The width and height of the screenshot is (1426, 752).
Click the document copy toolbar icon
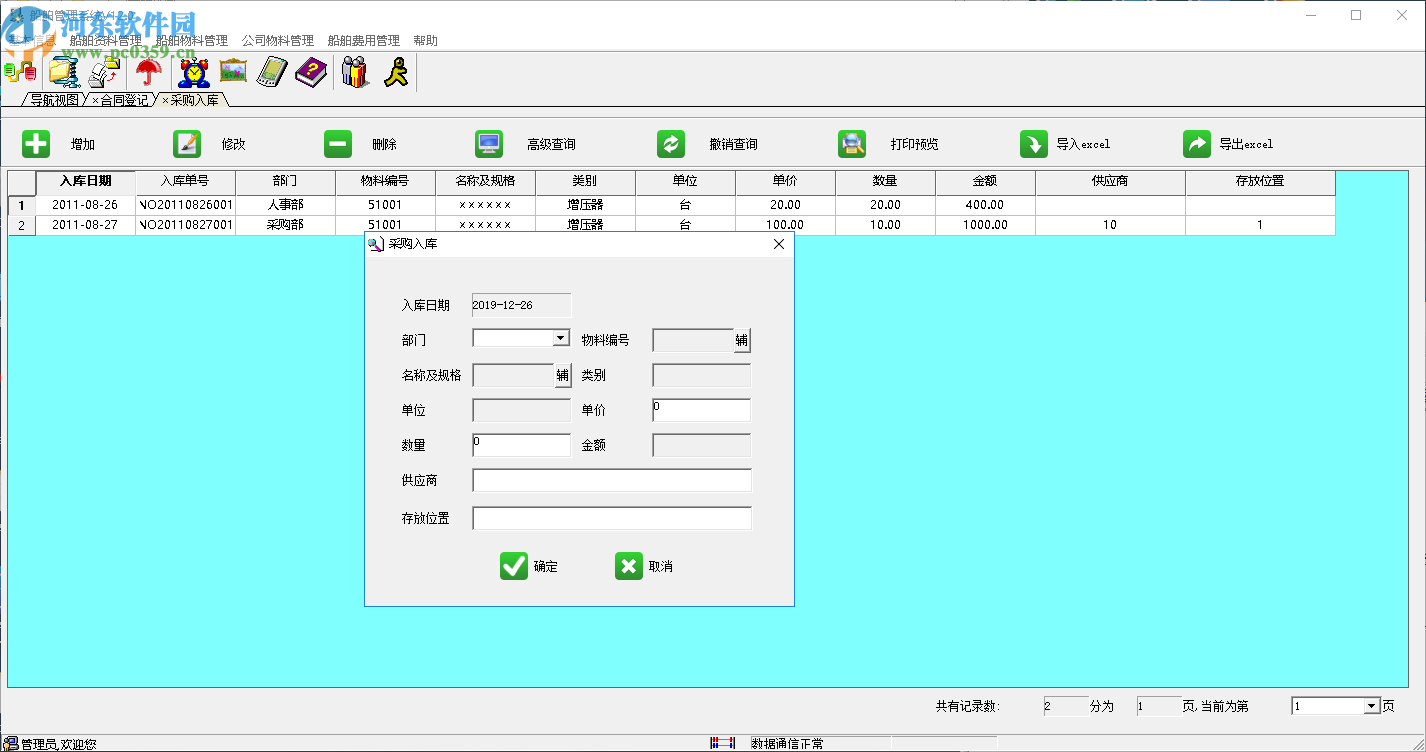coord(106,72)
